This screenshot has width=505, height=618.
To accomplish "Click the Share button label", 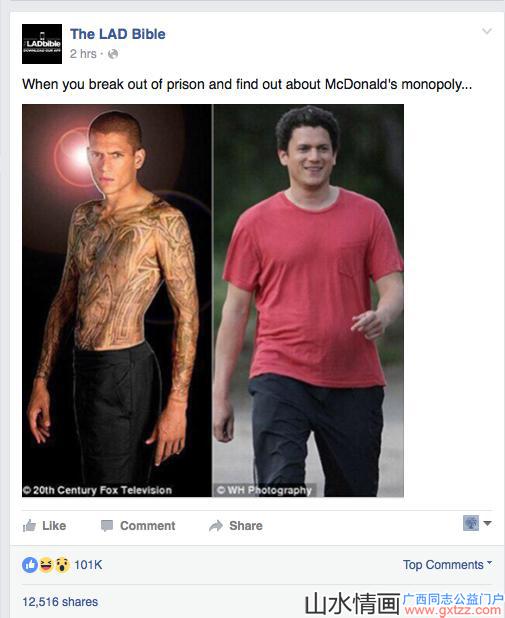I will pos(246,526).
